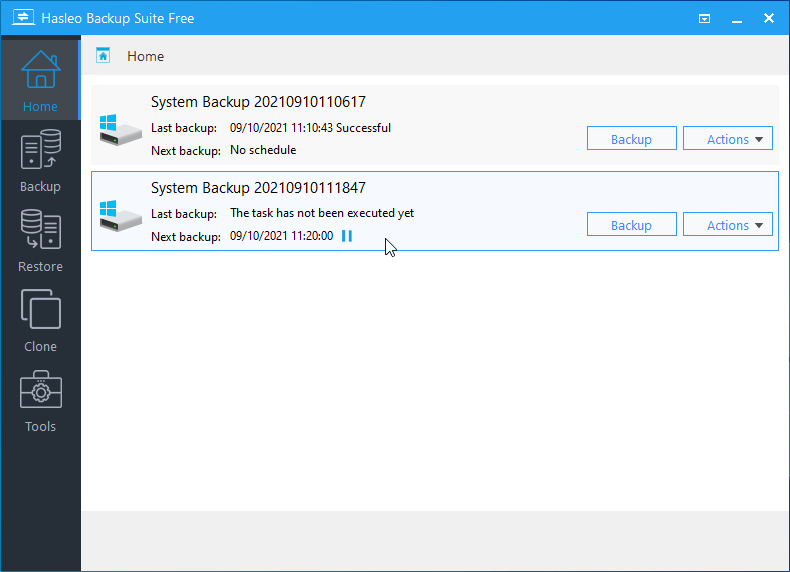Expand Actions for System Backup 20210910111847
This screenshot has width=790, height=572.
pos(727,225)
